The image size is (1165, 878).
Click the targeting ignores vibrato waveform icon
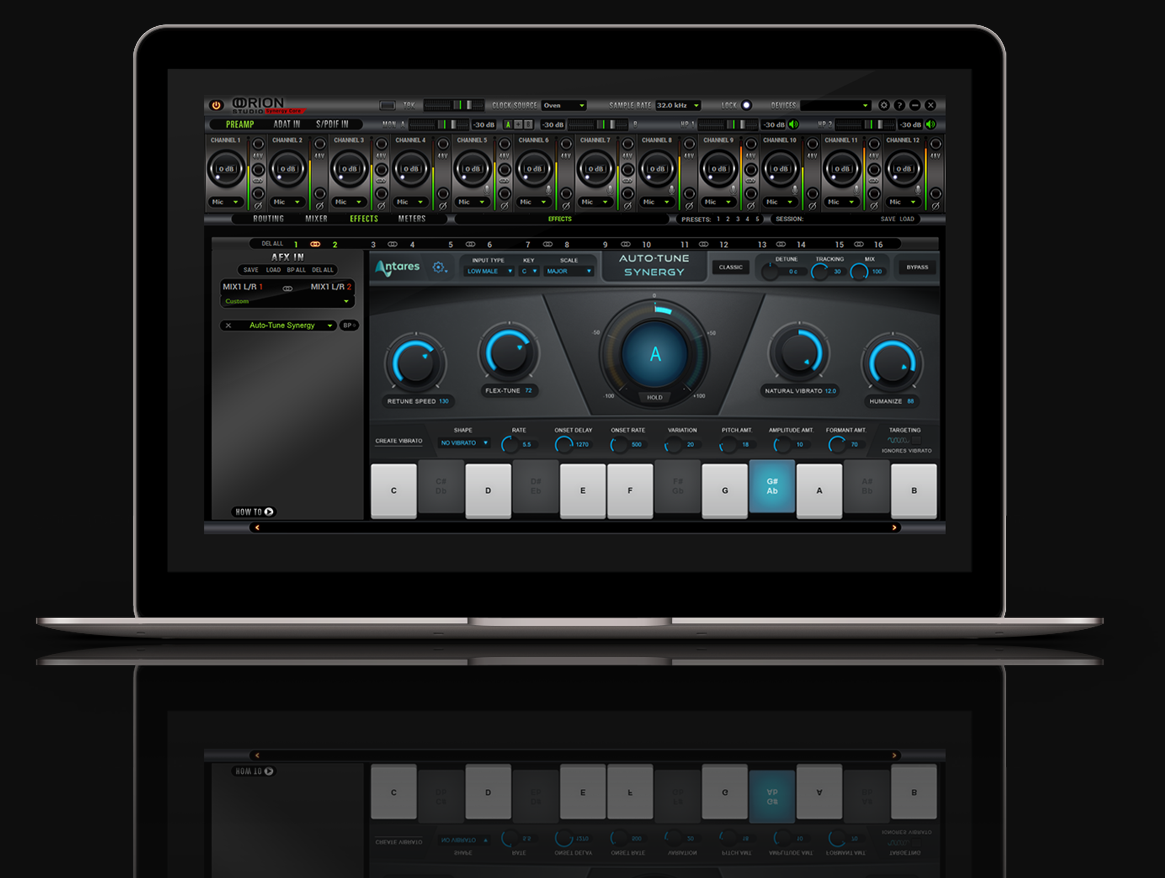pyautogui.click(x=898, y=440)
